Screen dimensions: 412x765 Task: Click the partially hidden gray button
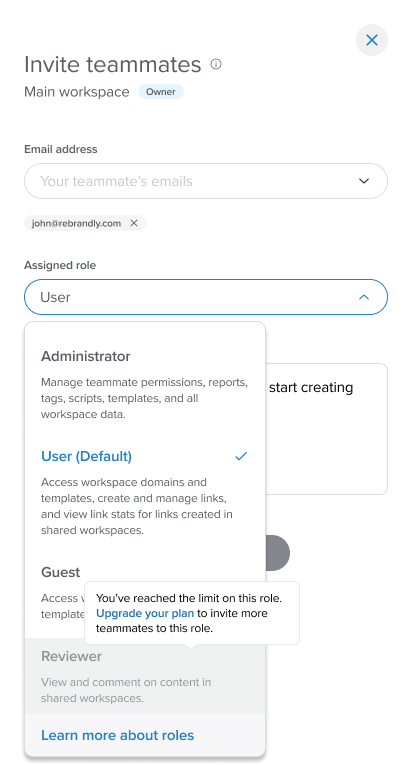[278, 553]
